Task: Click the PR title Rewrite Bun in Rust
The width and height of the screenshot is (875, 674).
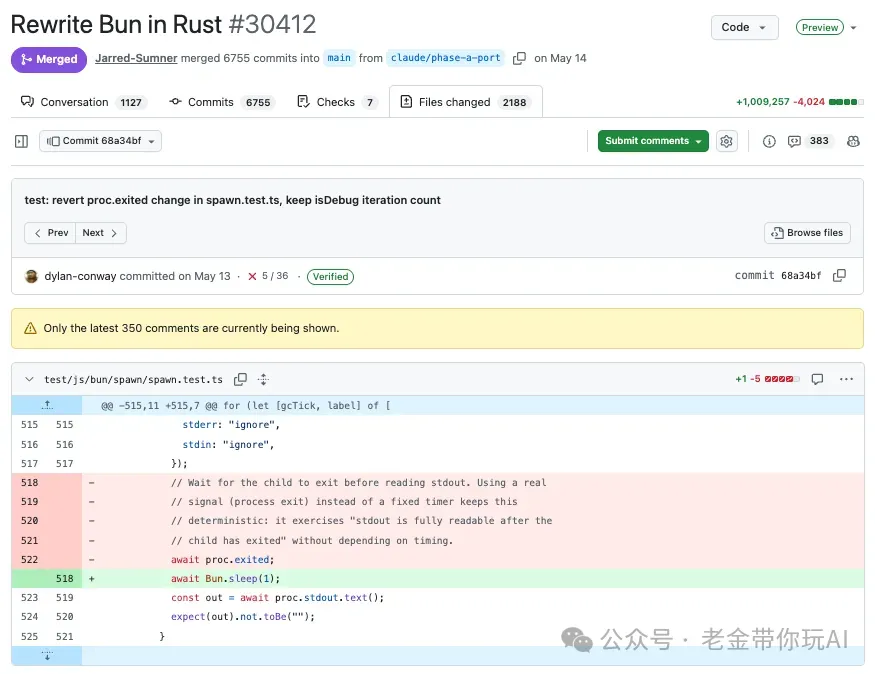Action: coord(116,25)
